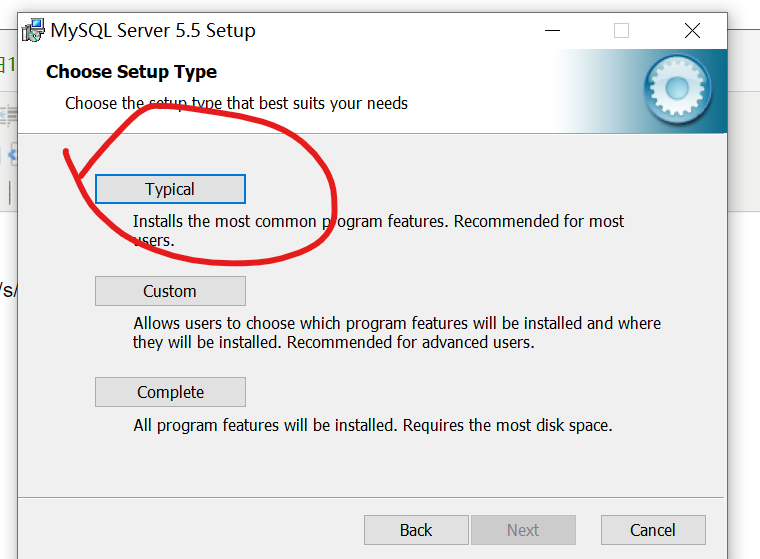Click the description text under Typical
This screenshot has width=760, height=559.
(x=378, y=221)
